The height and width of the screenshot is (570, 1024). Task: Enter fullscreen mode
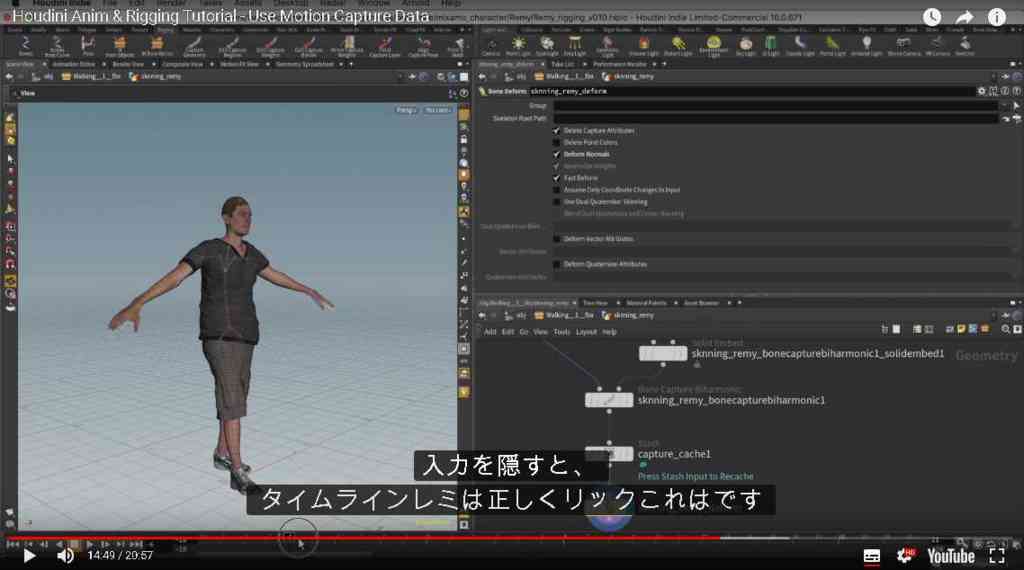pos(997,556)
